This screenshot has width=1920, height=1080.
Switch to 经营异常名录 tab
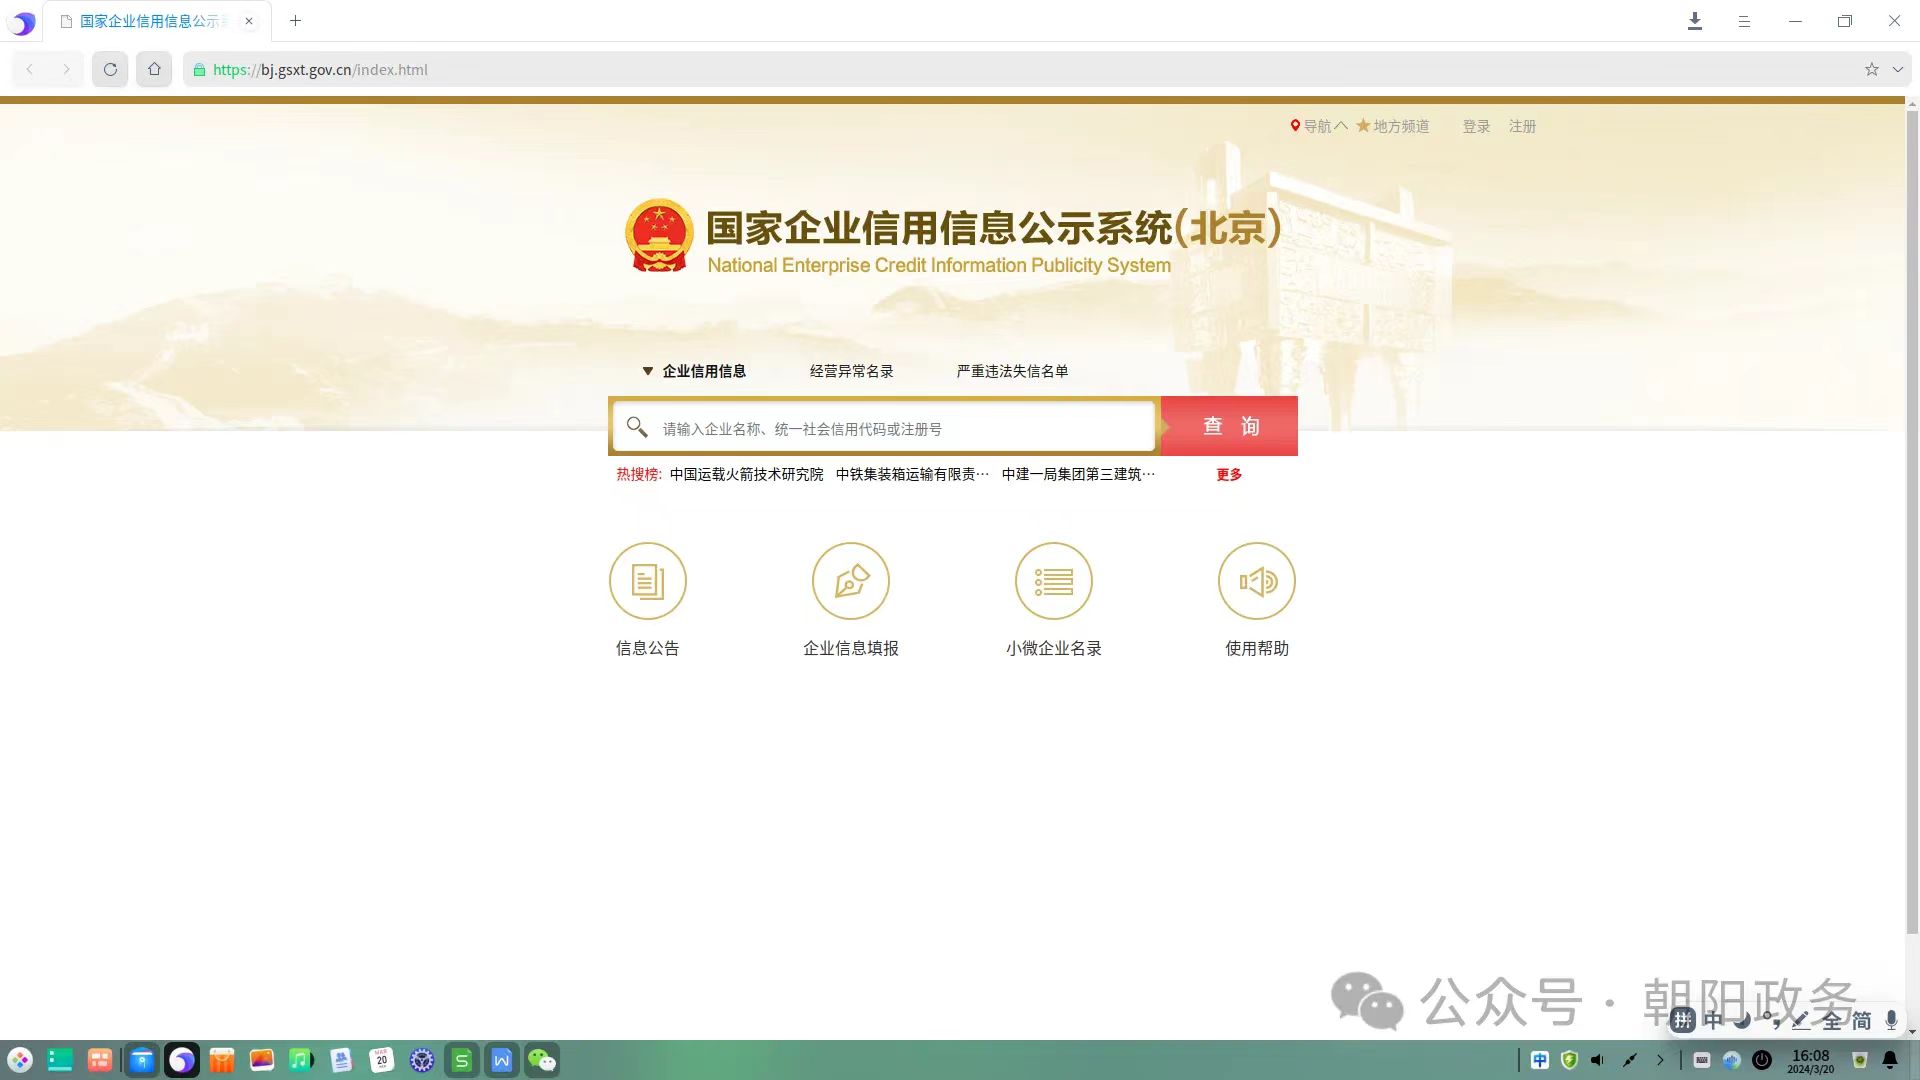pos(851,371)
